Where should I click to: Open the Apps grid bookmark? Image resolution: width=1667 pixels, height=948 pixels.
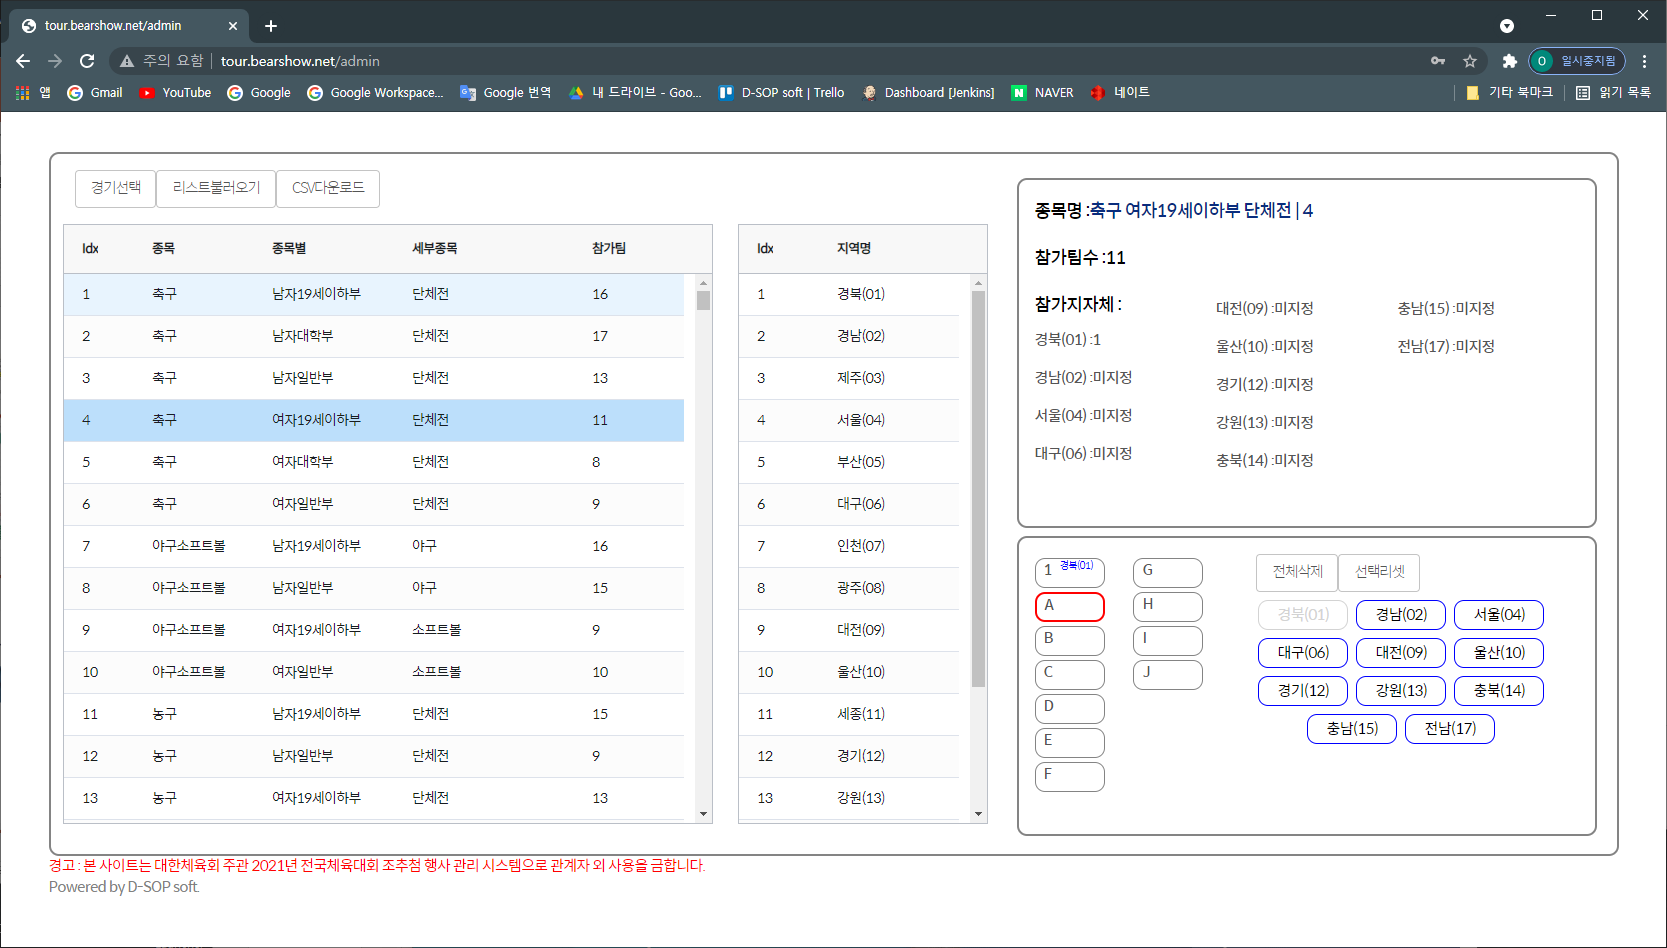33,92
